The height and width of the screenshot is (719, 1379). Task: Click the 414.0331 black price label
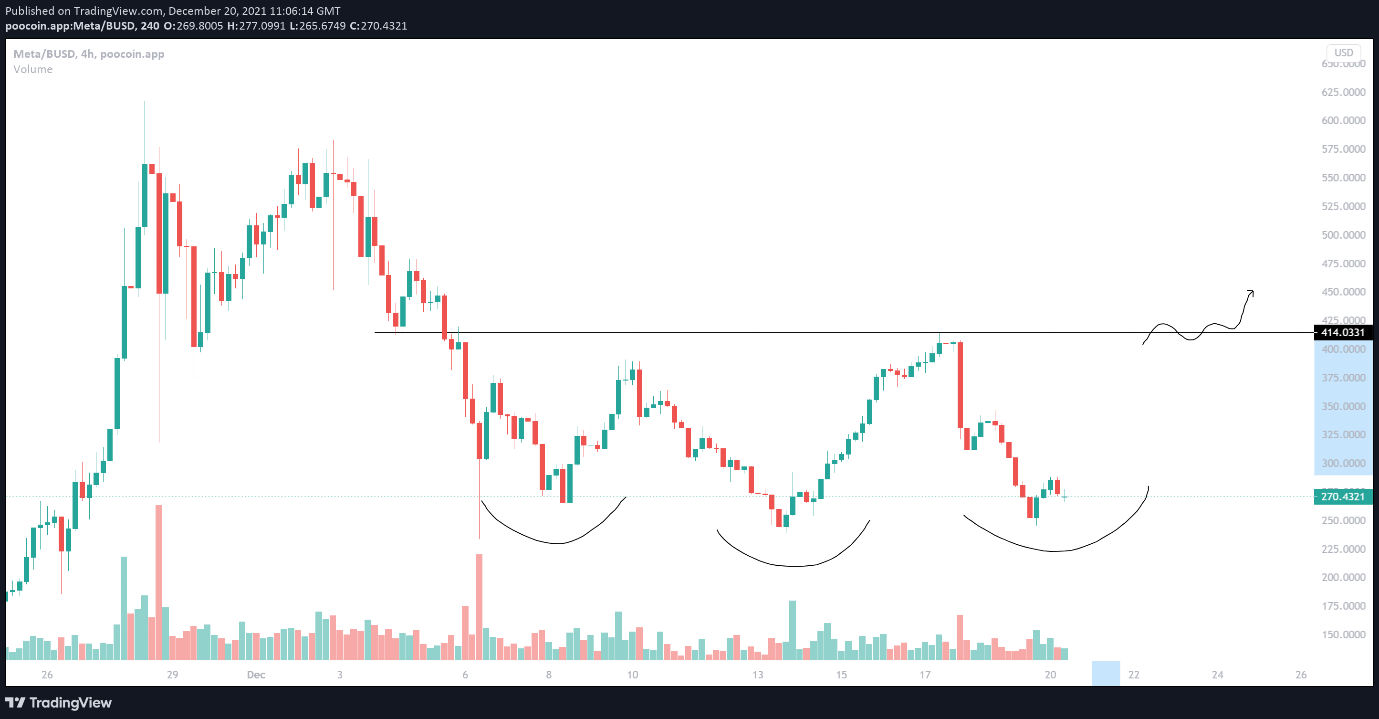[x=1343, y=332]
